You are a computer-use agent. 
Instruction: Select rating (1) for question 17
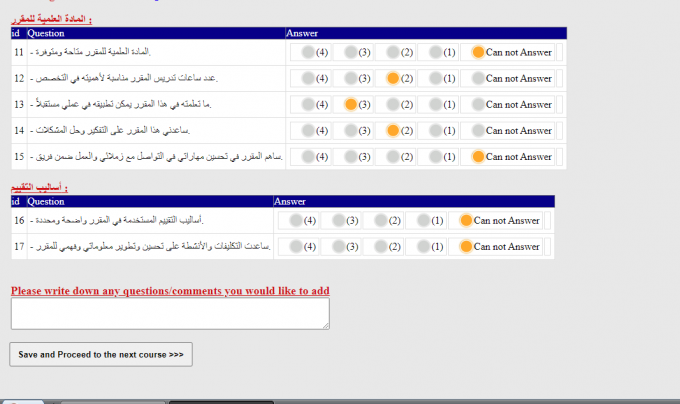coord(423,247)
